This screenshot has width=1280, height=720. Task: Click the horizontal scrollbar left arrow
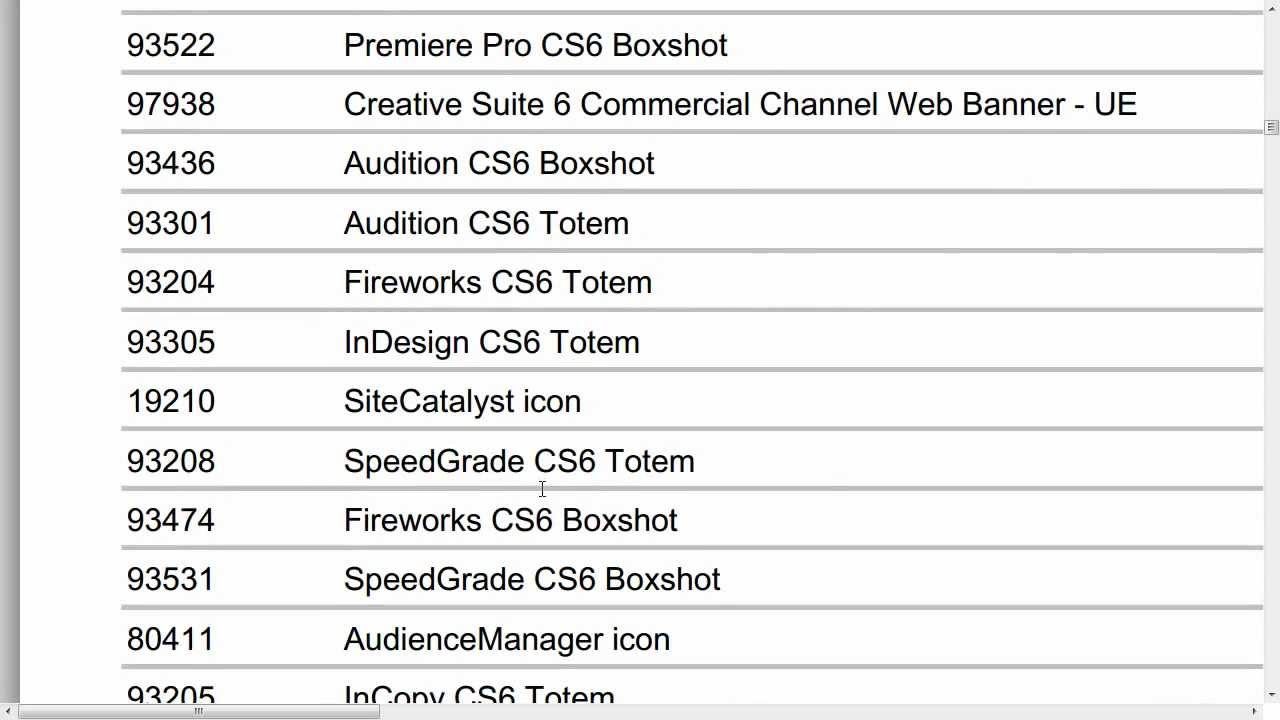tap(8, 711)
